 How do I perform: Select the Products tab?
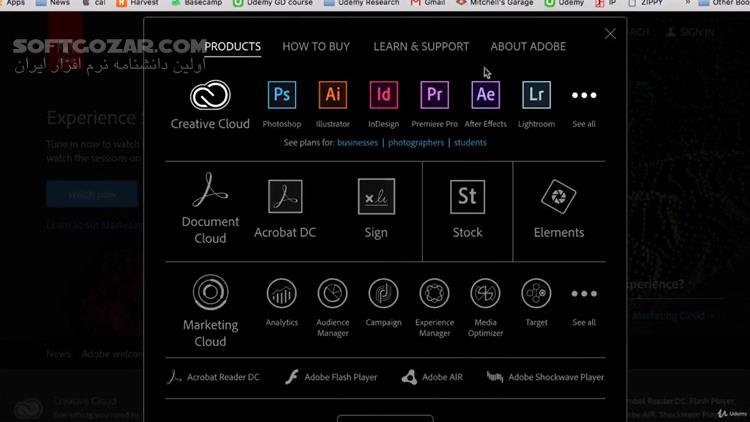tap(232, 46)
